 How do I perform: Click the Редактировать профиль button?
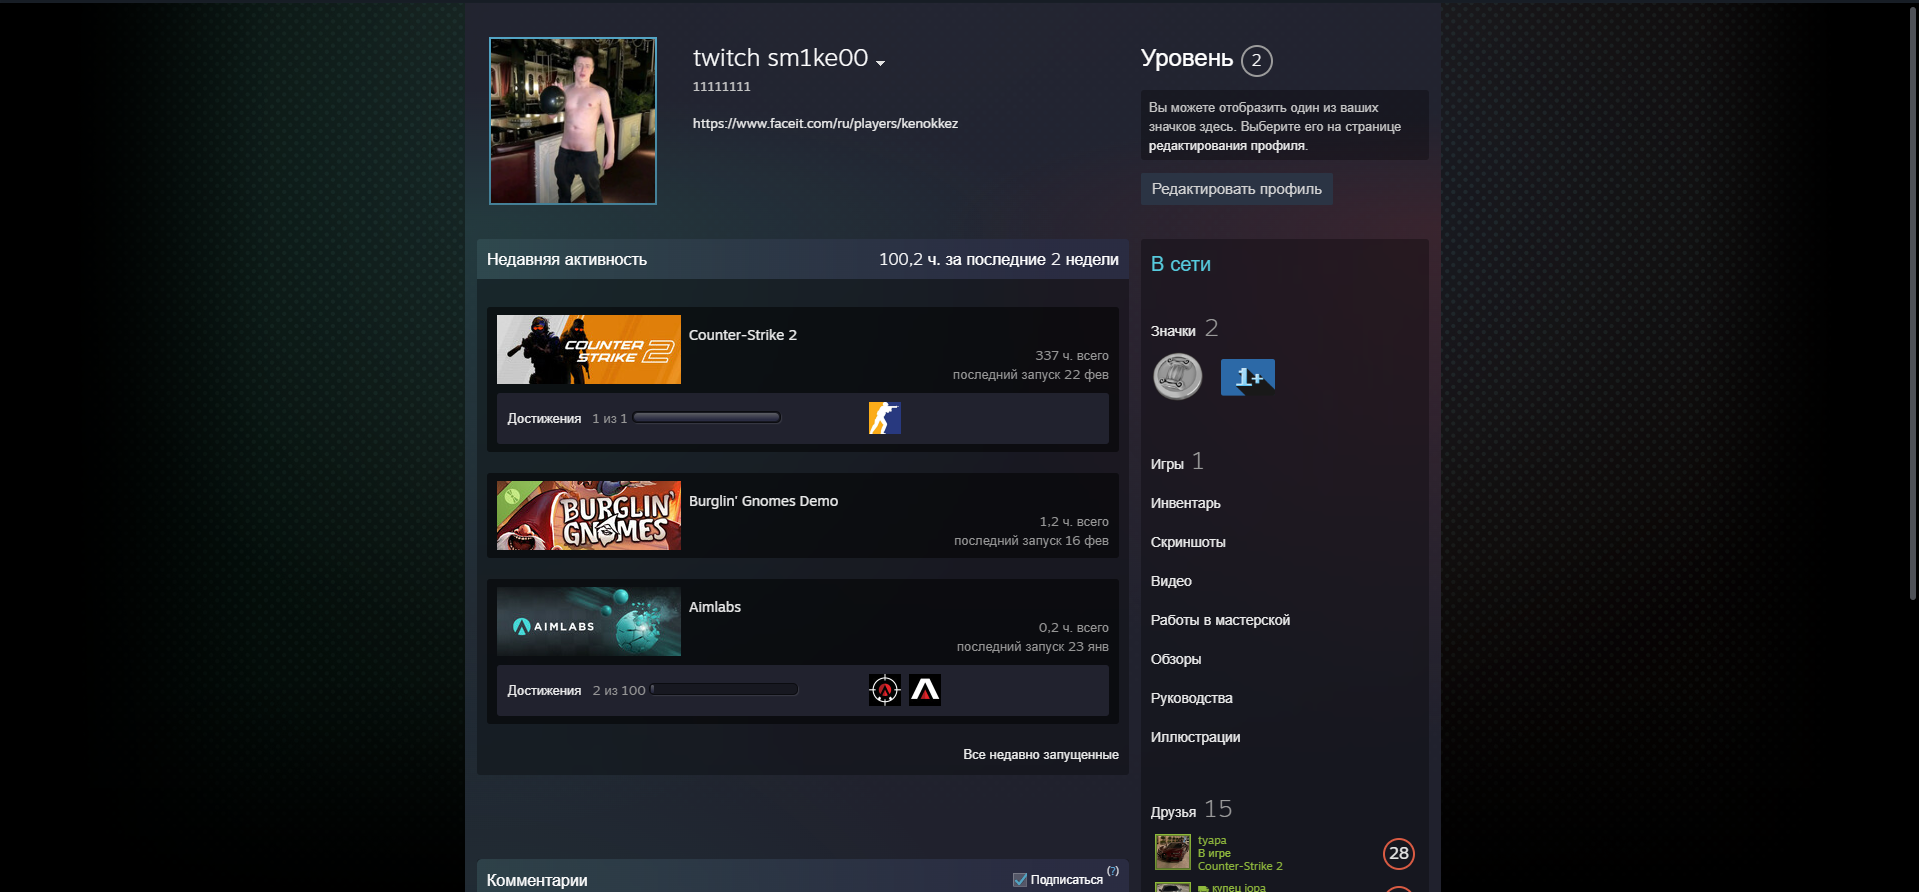point(1236,189)
